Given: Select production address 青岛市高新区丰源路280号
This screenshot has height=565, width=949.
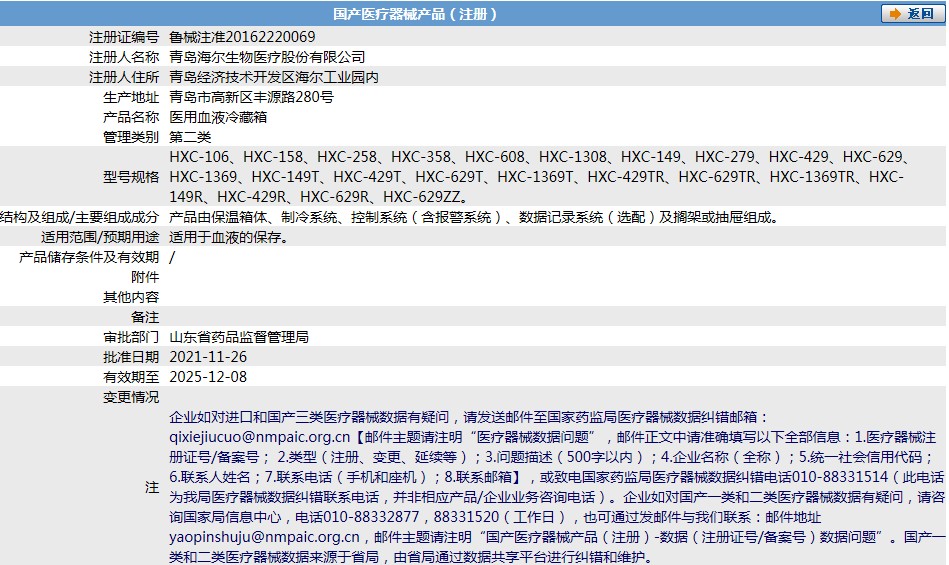Looking at the screenshot, I should 251,97.
